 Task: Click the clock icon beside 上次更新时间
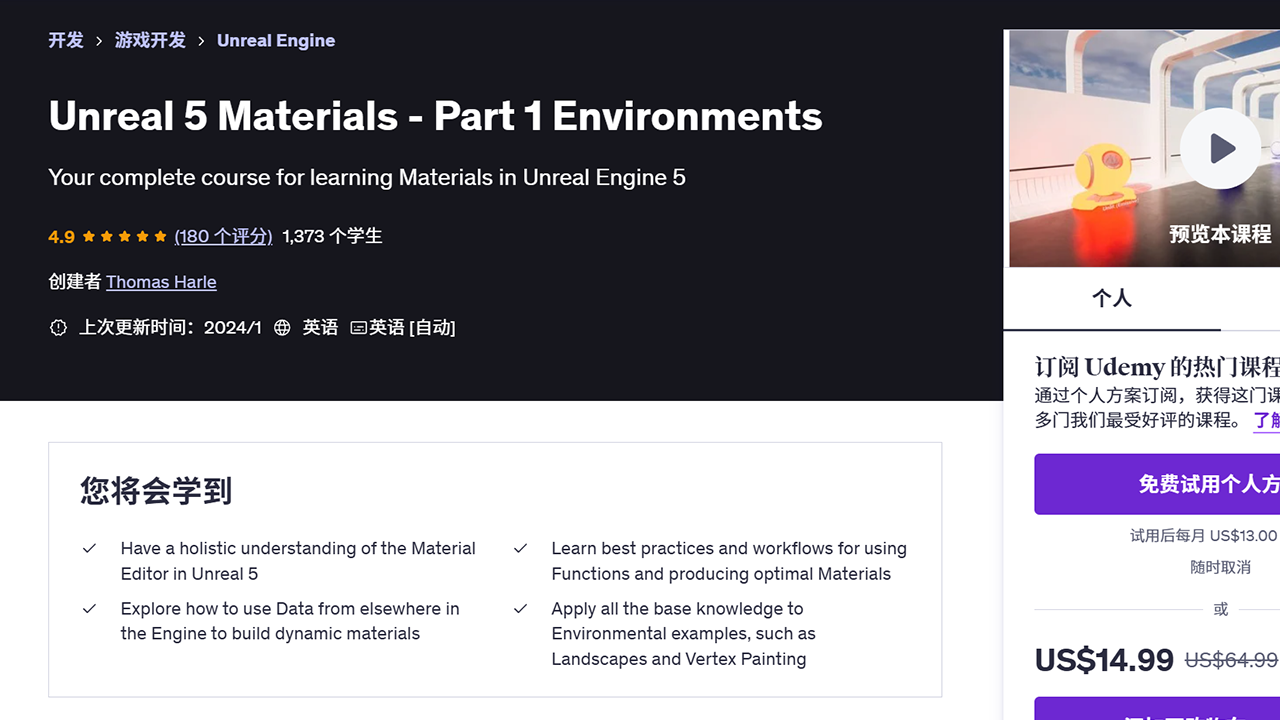pyautogui.click(x=58, y=327)
